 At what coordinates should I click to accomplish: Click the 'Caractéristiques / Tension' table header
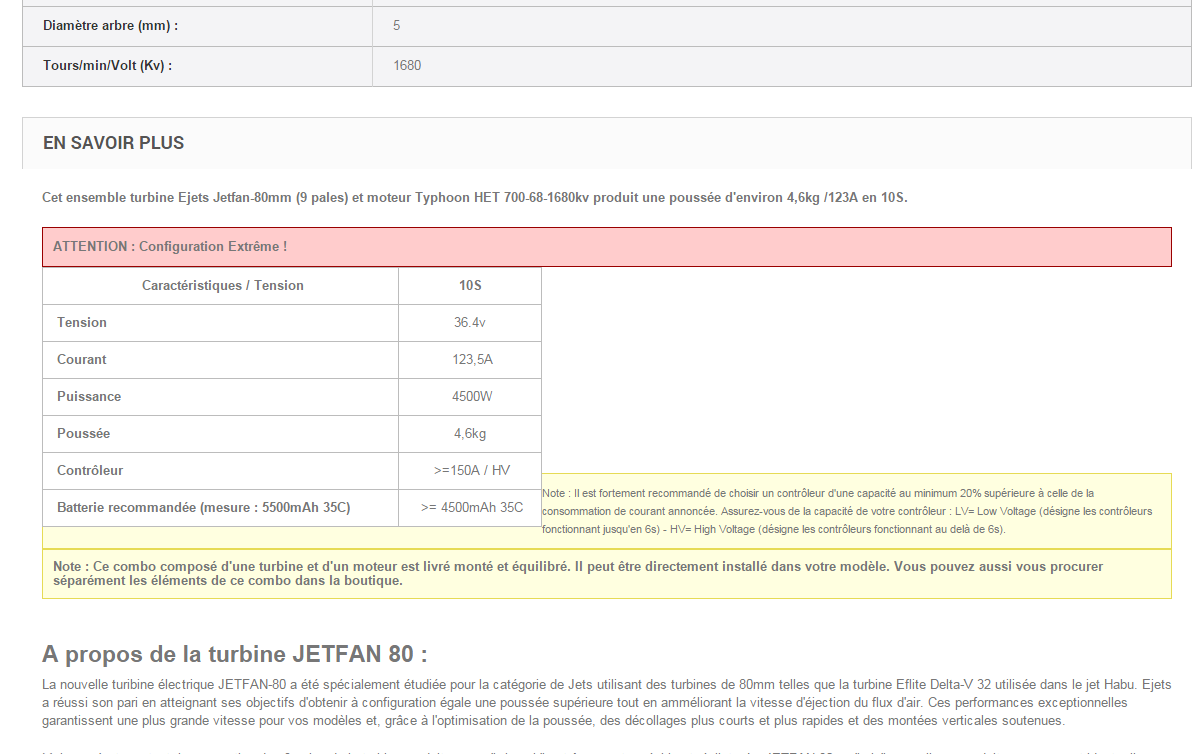222,285
